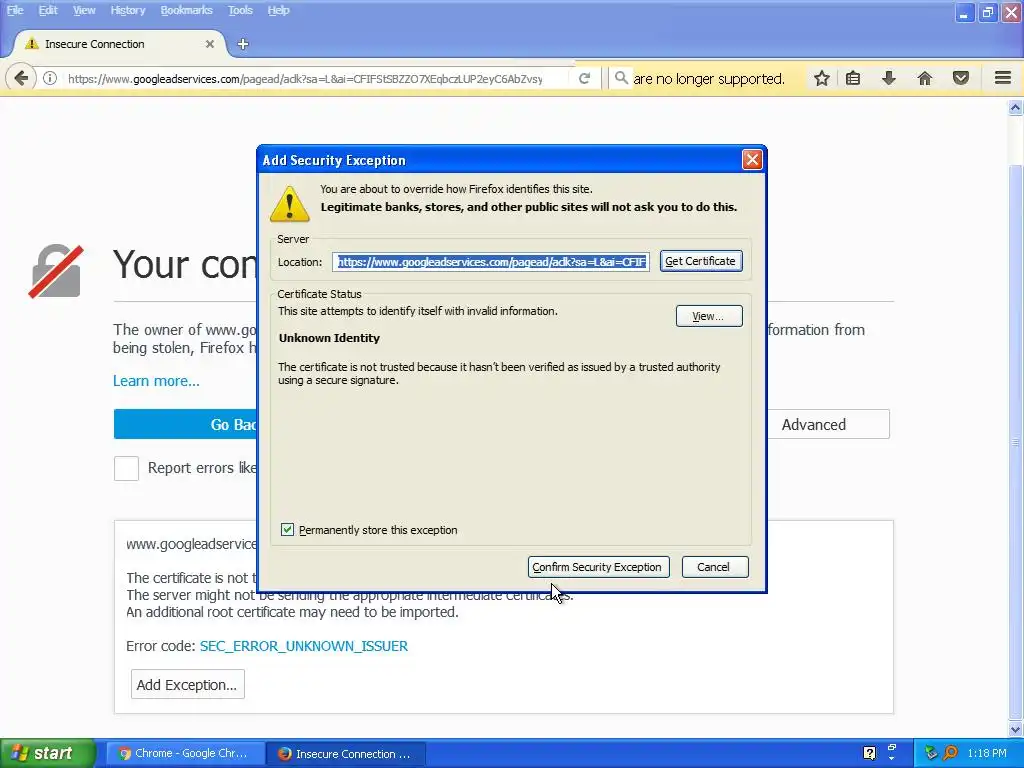This screenshot has width=1024, height=768.
Task: Open site identity info icon
Action: coord(50,78)
